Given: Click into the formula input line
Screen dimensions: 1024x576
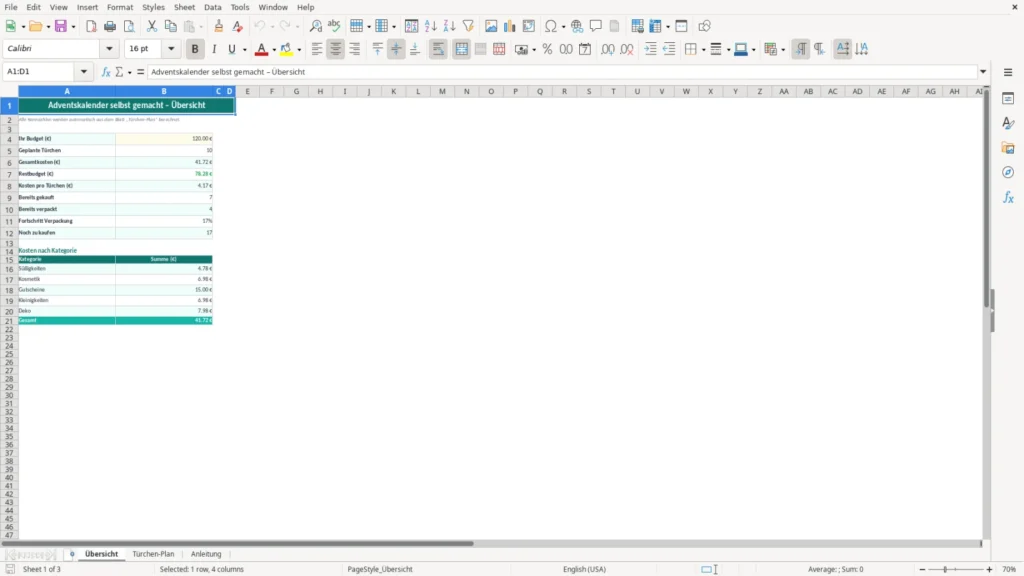Looking at the screenshot, I should (x=562, y=72).
